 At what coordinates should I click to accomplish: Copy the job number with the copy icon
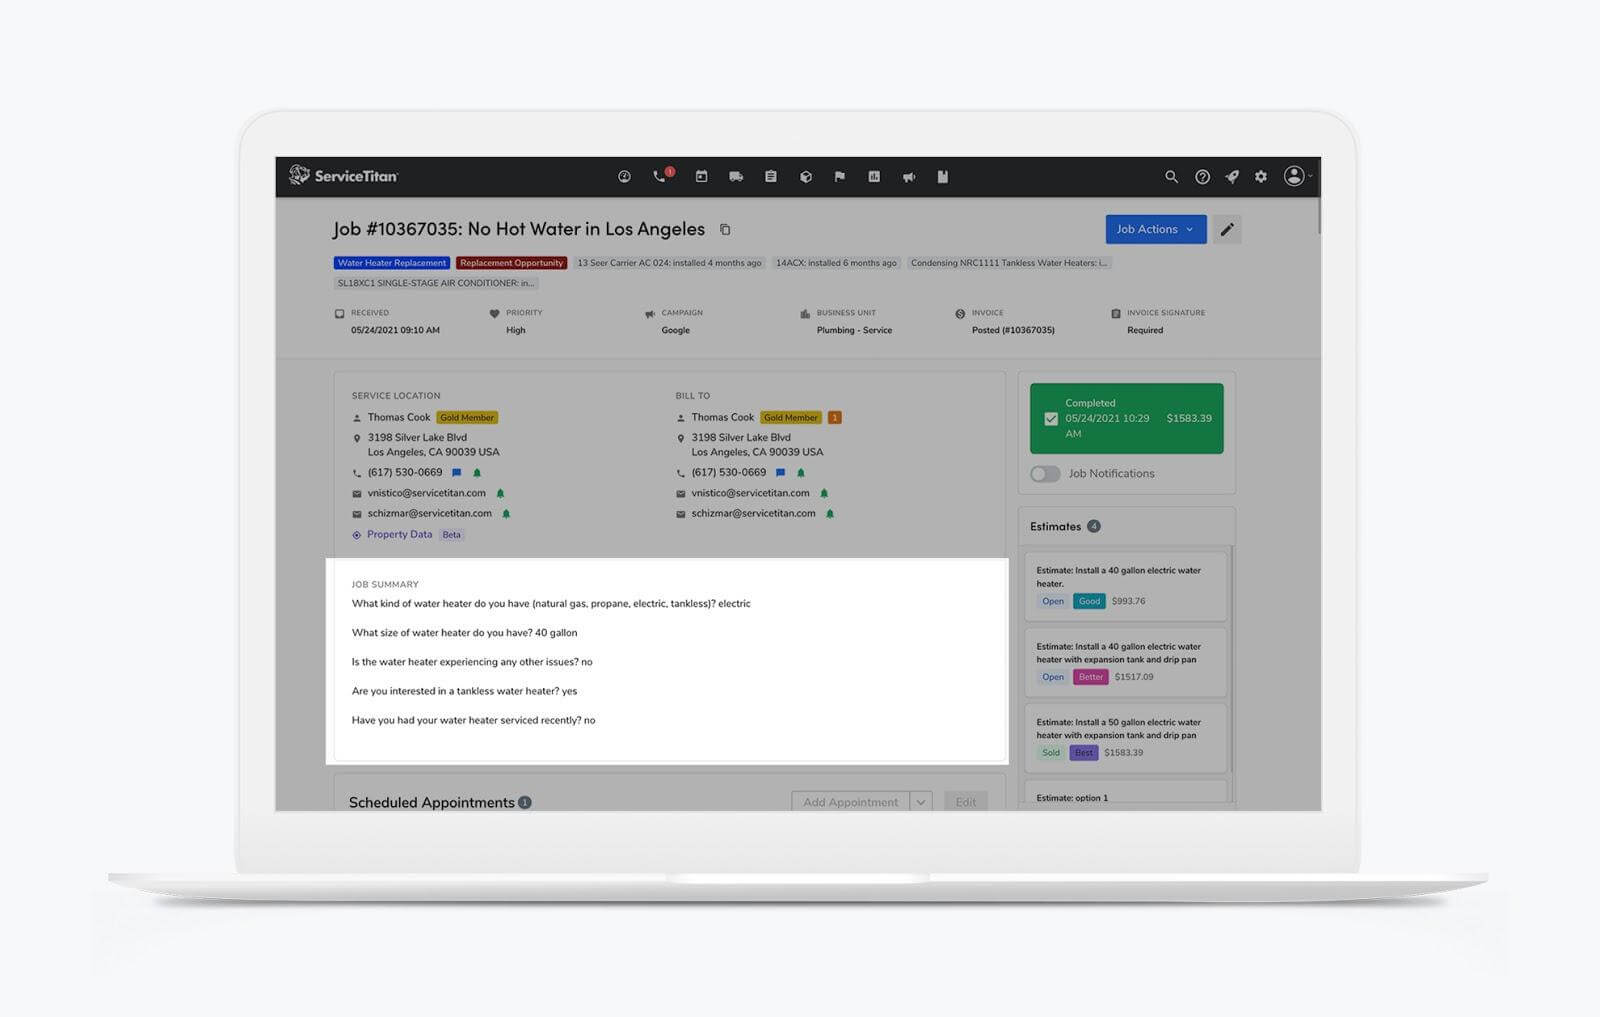[724, 229]
